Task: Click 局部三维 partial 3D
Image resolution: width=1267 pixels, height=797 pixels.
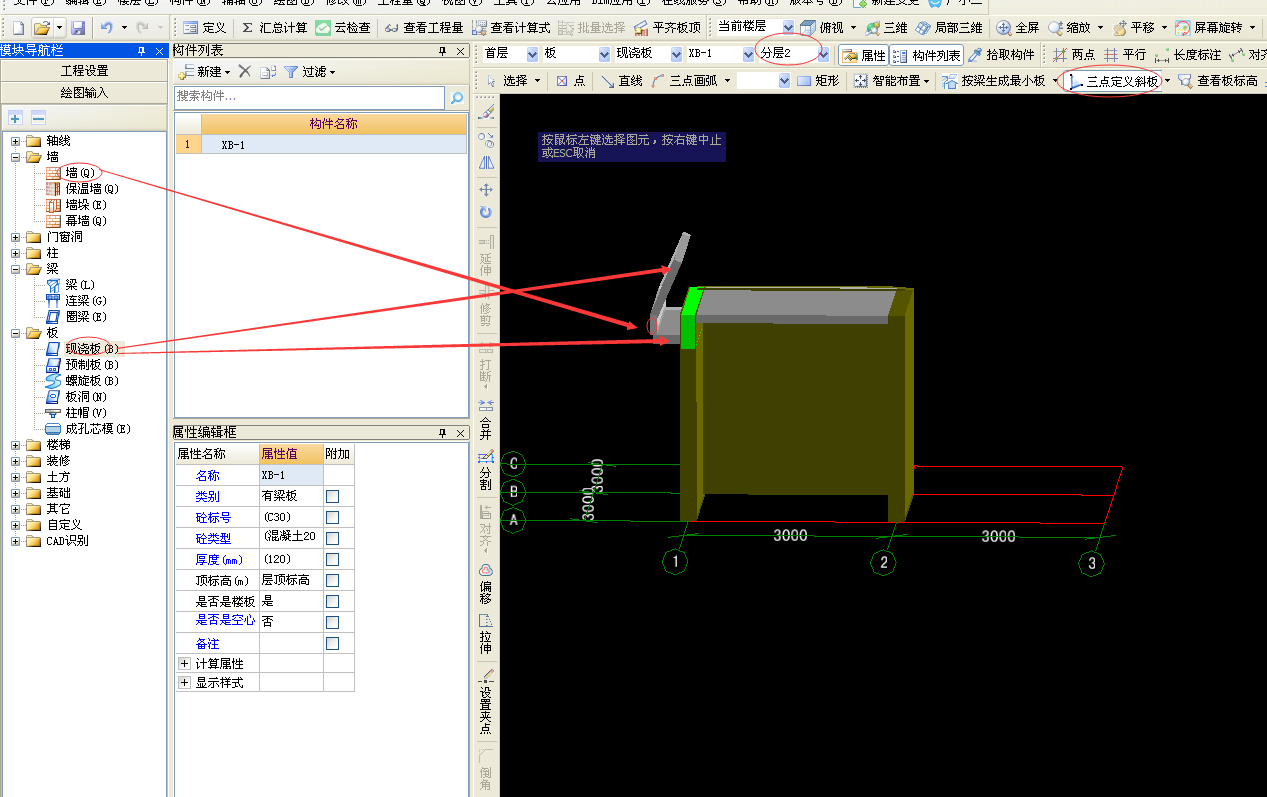Action: click(949, 28)
